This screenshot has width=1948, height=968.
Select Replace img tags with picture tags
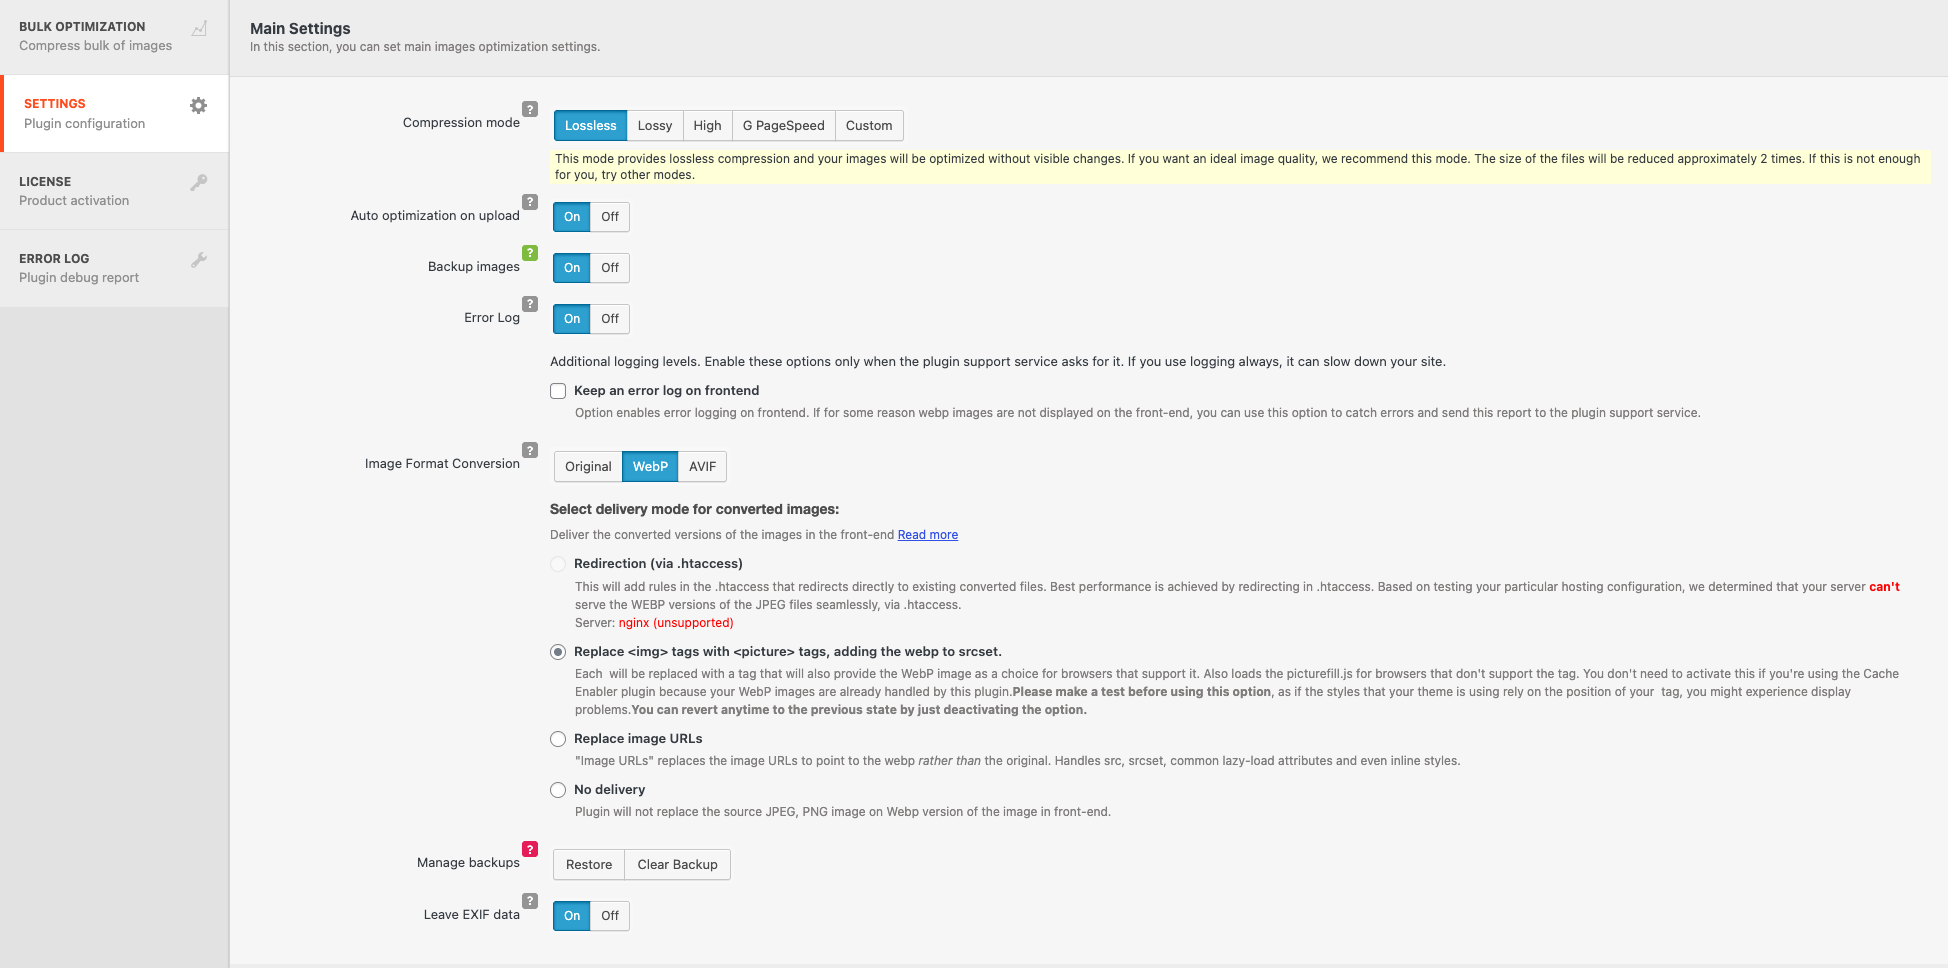click(558, 652)
